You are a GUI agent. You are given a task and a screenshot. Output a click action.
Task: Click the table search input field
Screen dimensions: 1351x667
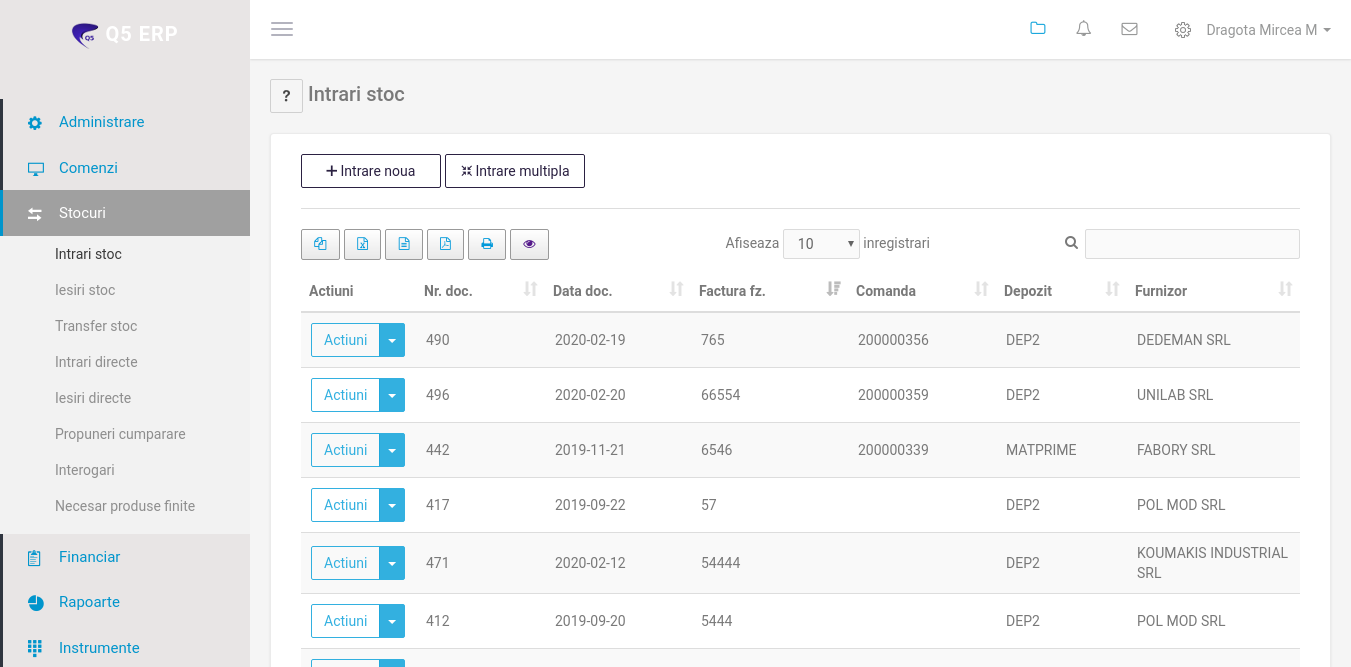point(1192,244)
